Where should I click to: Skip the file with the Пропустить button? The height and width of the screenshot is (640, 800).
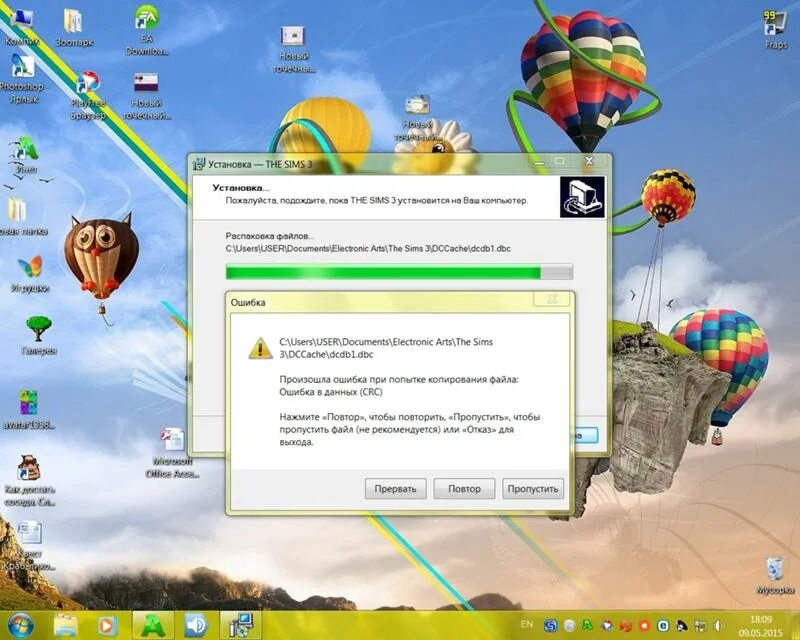point(533,488)
